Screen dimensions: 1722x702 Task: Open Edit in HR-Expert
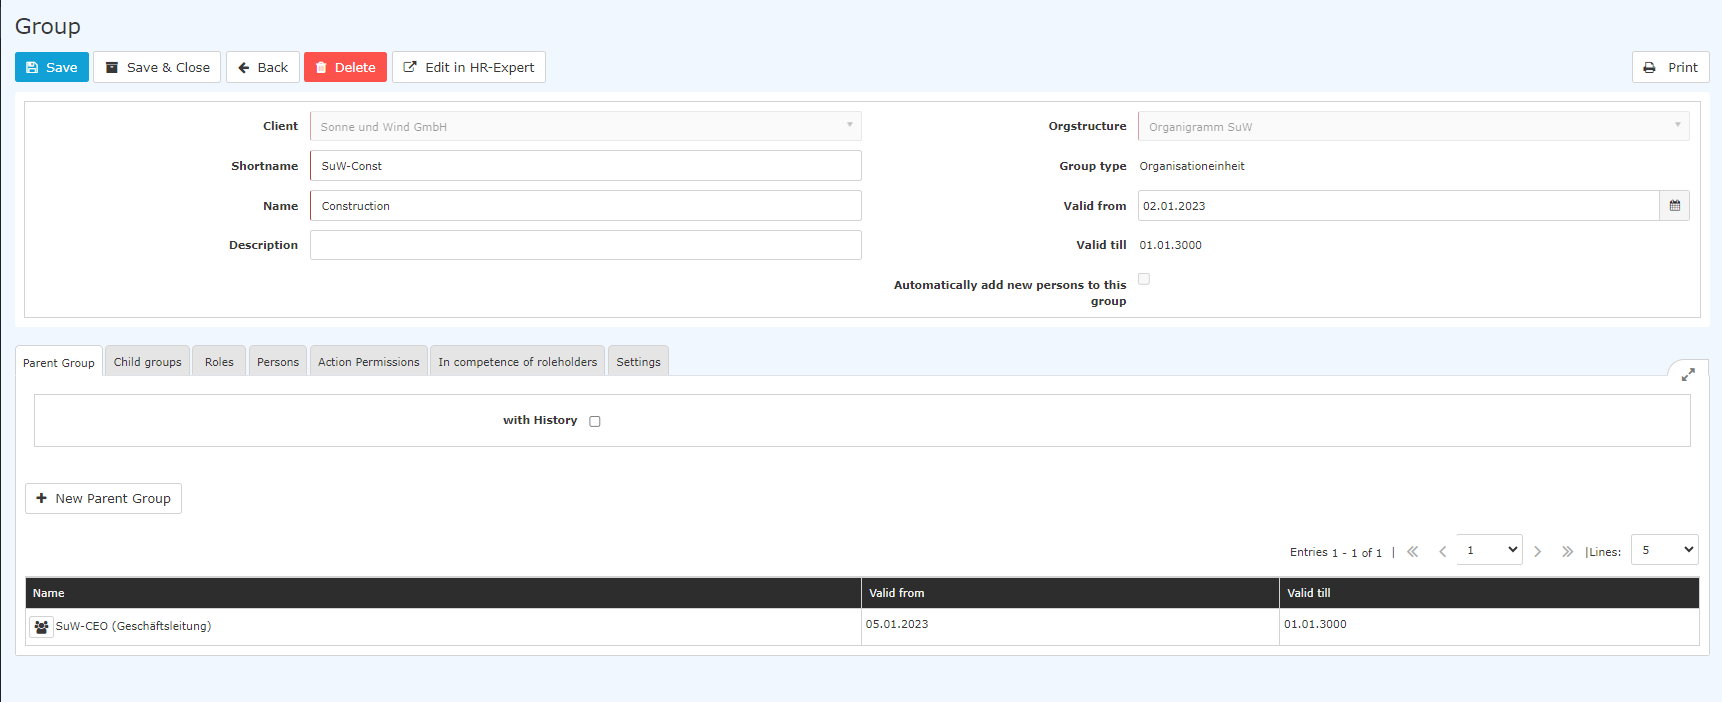[469, 67]
